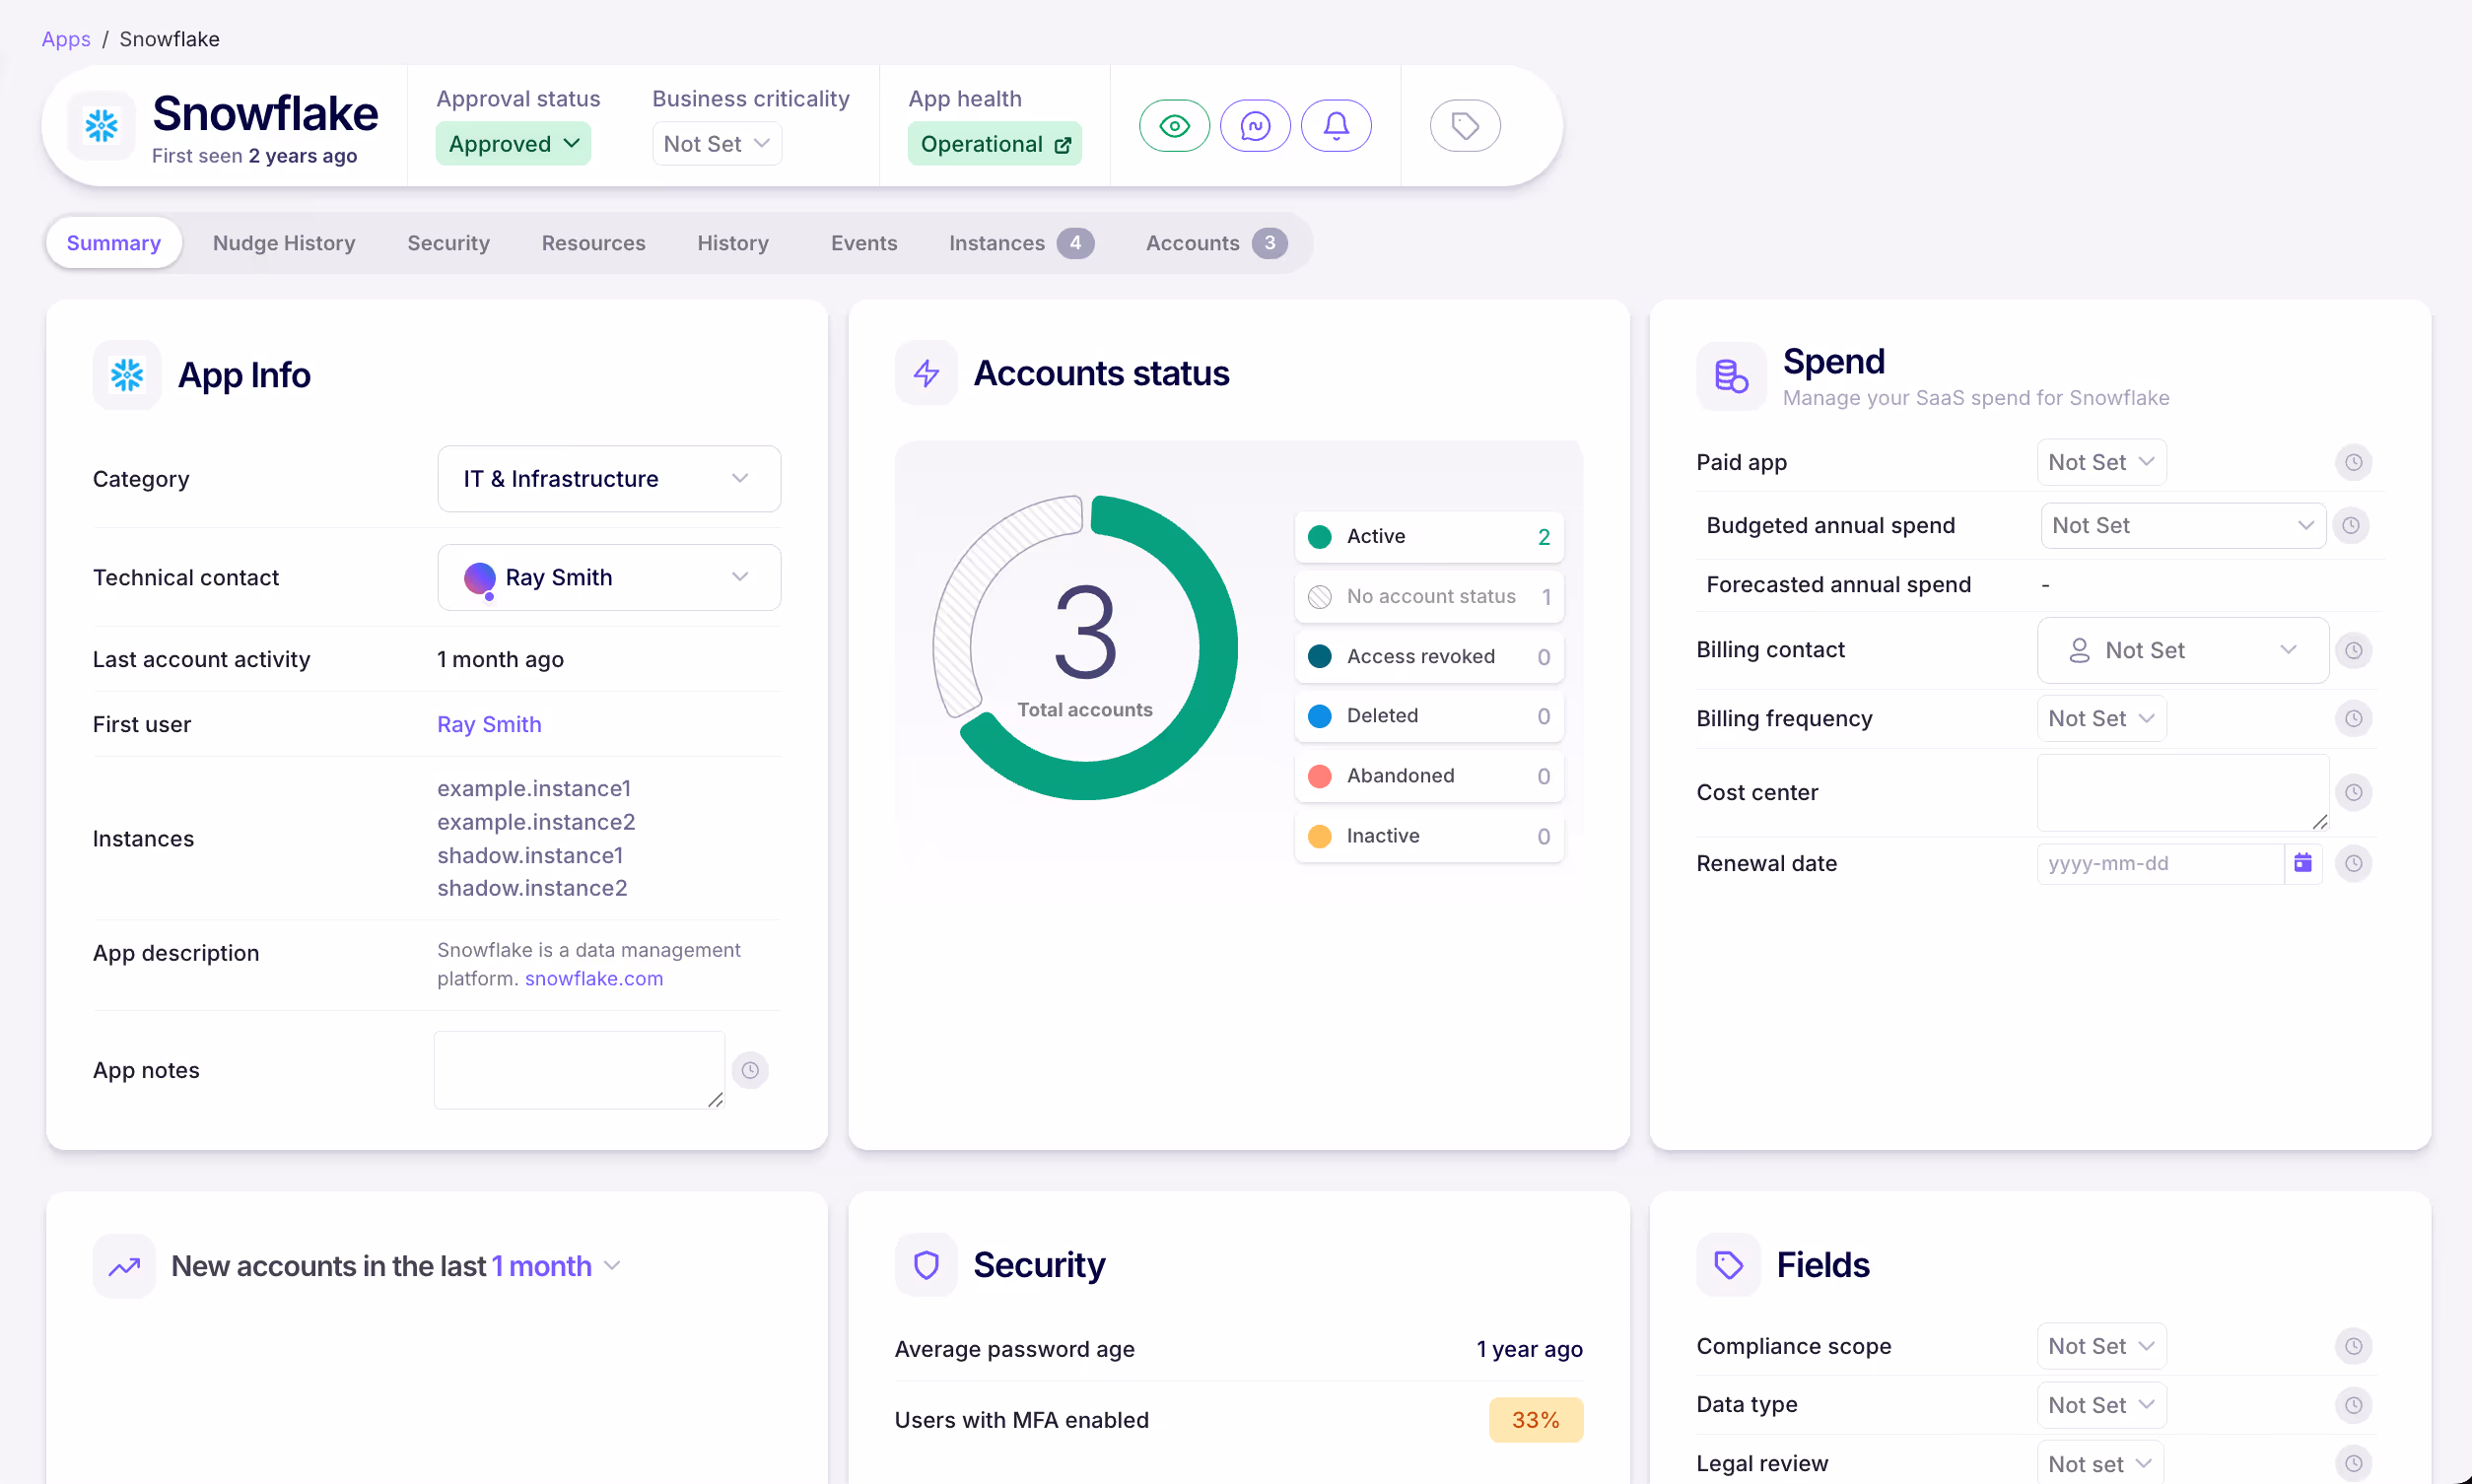Open the Billing frequency Not Set dropdown
The height and width of the screenshot is (1484, 2472).
[2102, 718]
